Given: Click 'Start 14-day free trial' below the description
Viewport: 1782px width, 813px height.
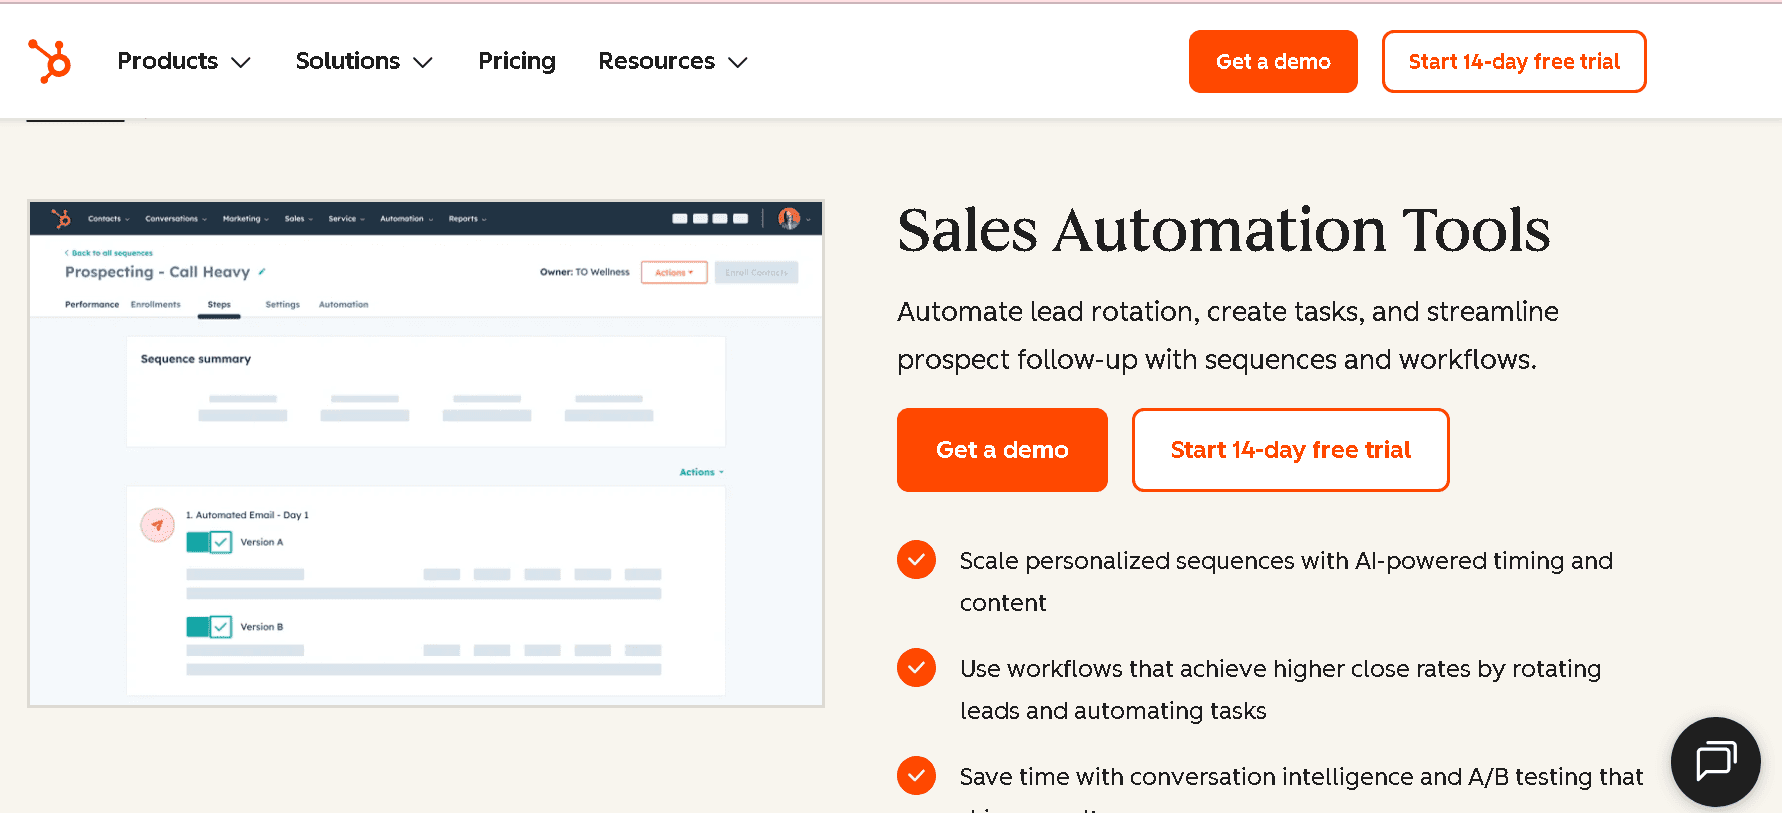Looking at the screenshot, I should [1290, 450].
